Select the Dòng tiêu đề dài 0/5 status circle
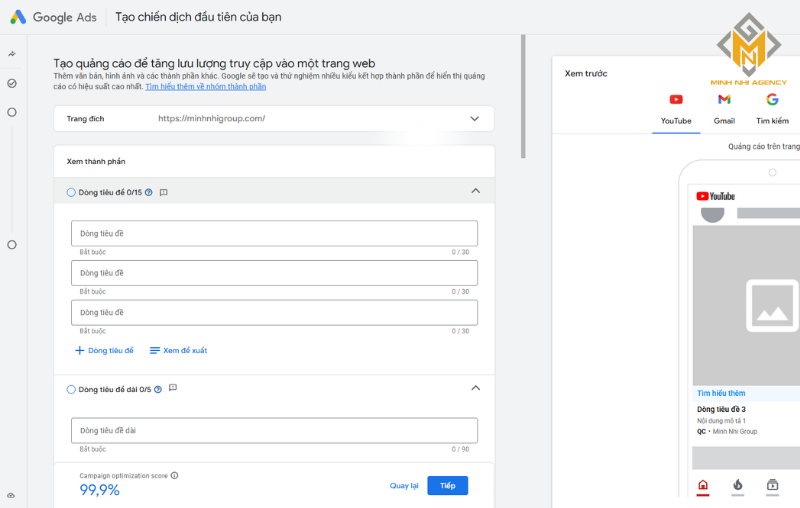Image resolution: width=800 pixels, height=508 pixels. (x=71, y=389)
